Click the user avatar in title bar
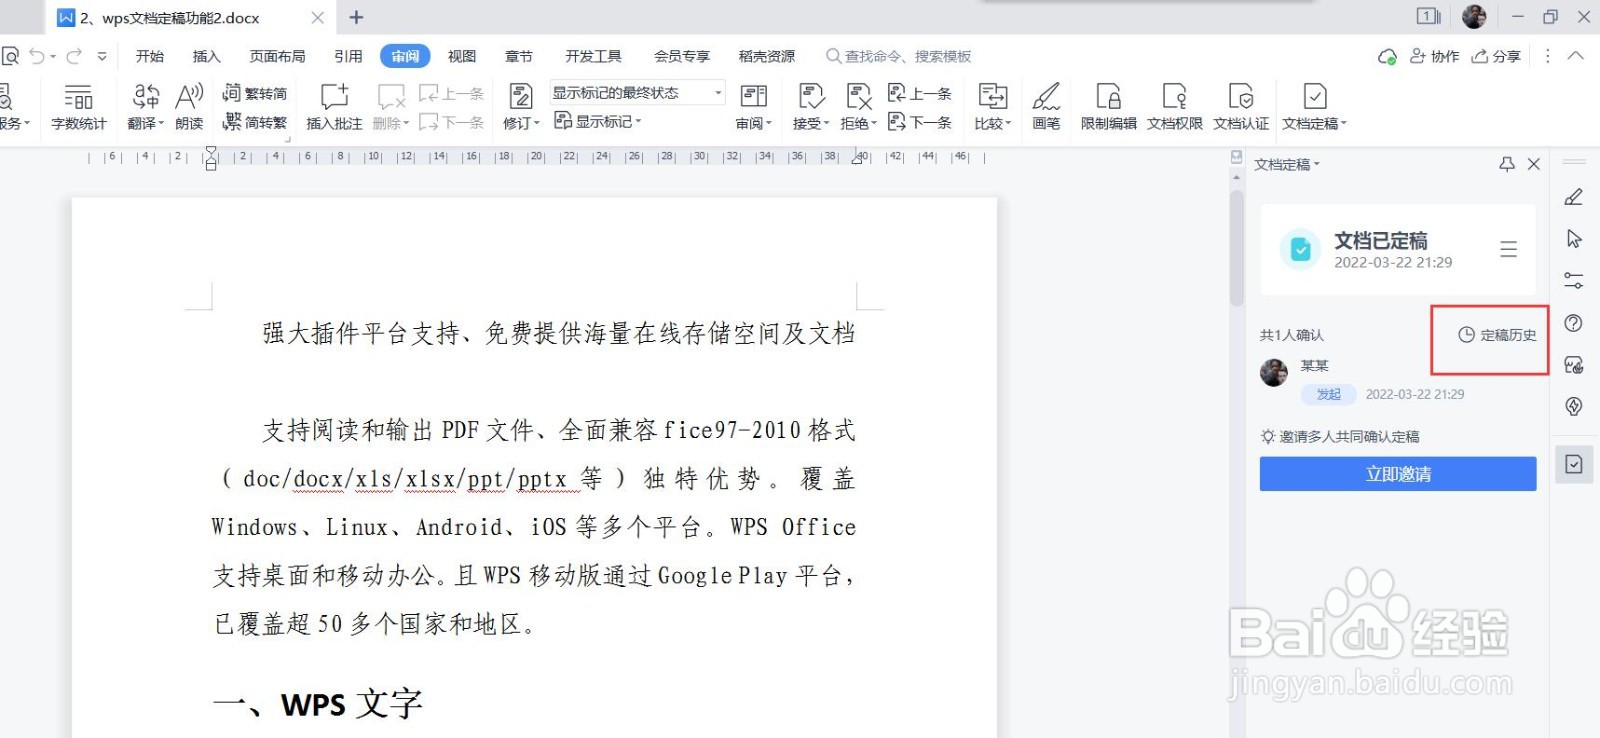This screenshot has height=738, width=1600. click(x=1474, y=16)
